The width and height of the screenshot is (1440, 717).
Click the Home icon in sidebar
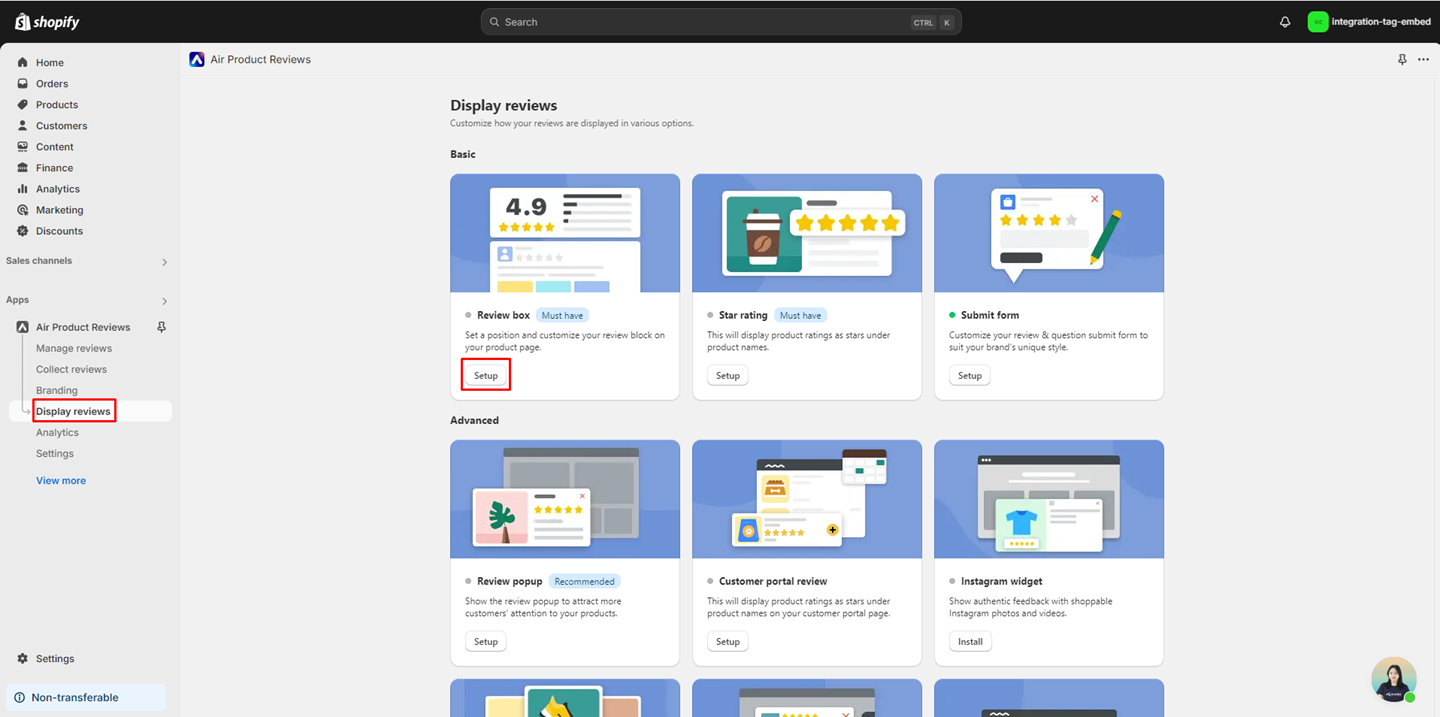coord(23,62)
